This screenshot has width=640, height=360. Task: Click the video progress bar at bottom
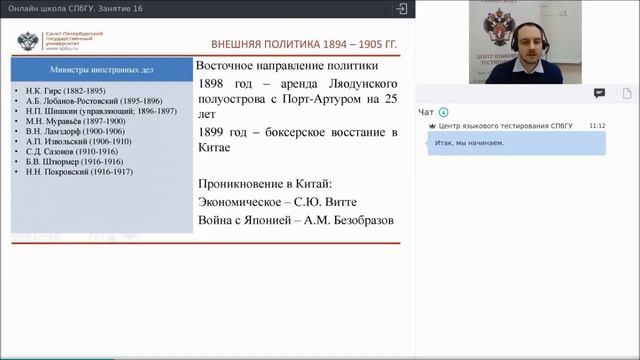point(320,358)
